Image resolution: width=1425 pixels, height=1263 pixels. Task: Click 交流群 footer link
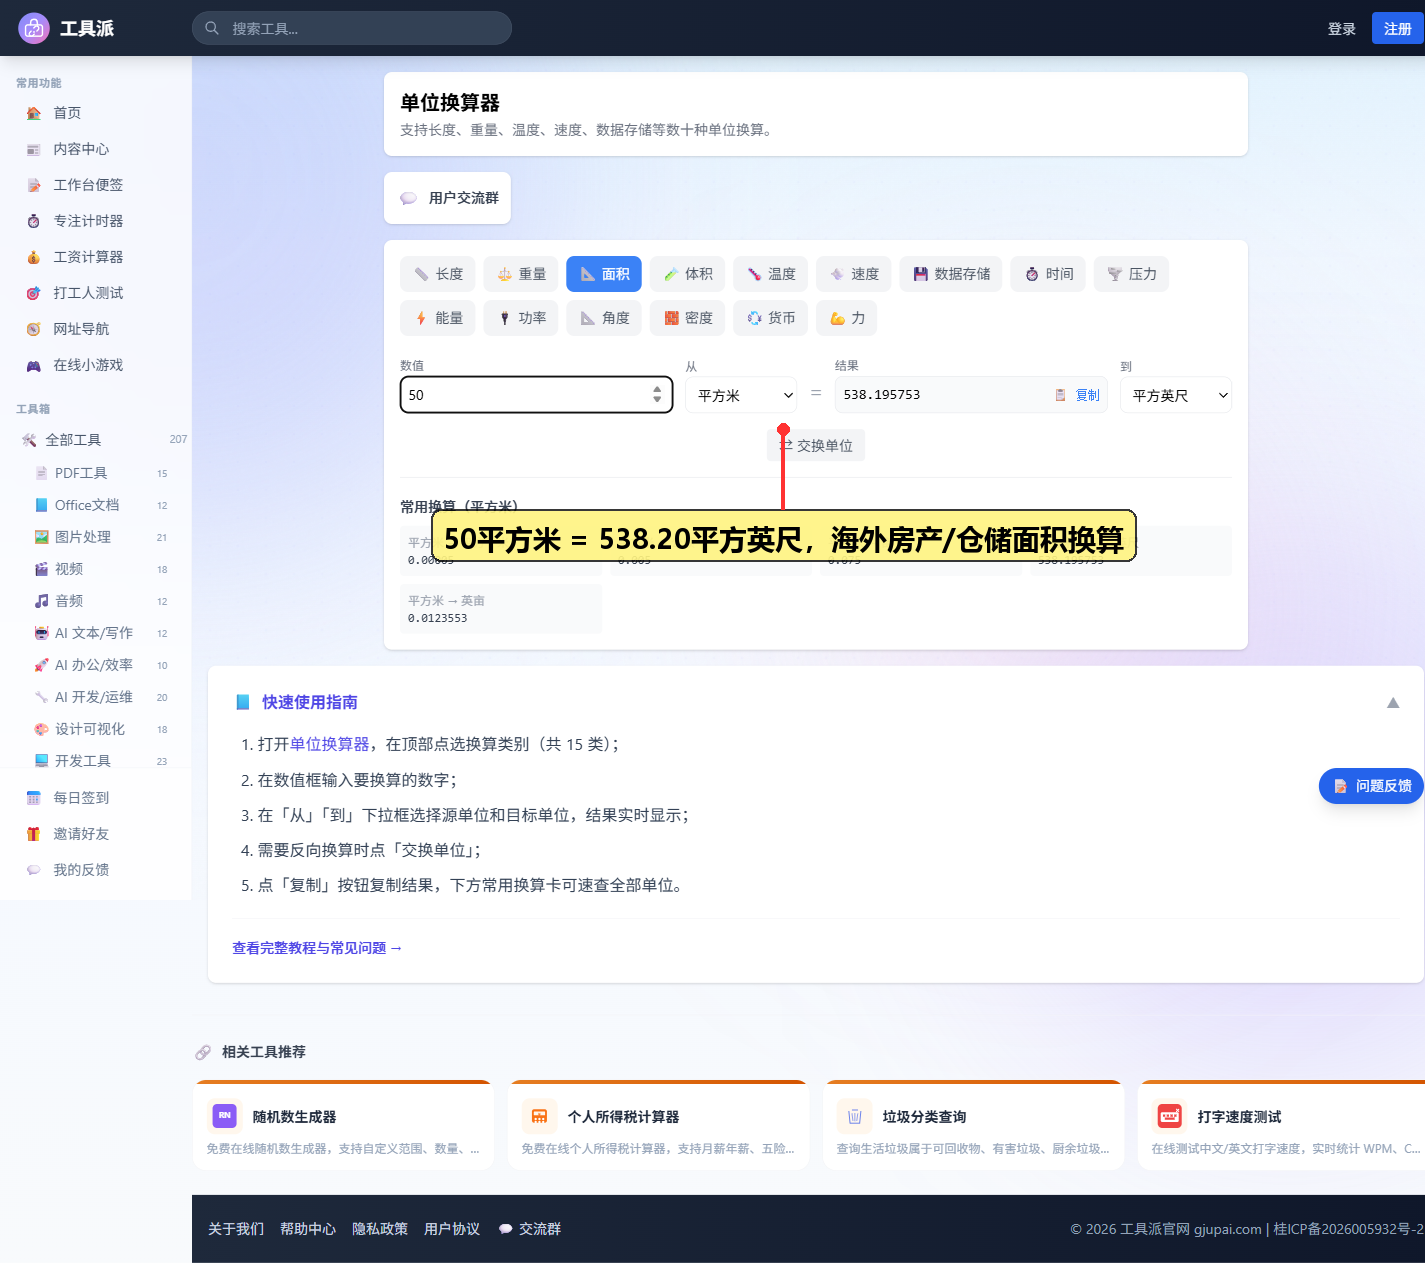pos(530,1229)
